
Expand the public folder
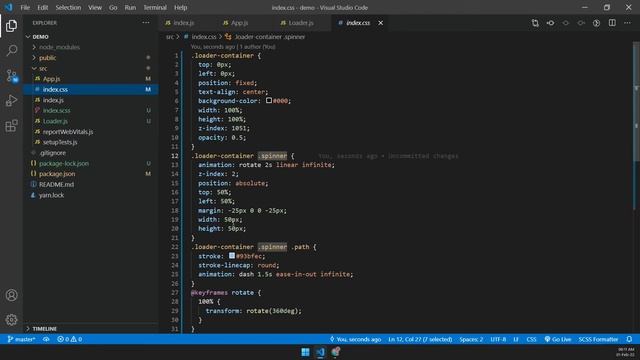[x=48, y=58]
